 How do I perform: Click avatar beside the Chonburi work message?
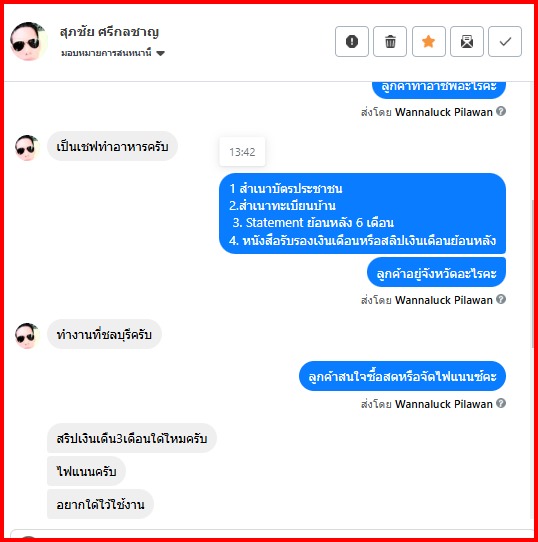click(27, 336)
